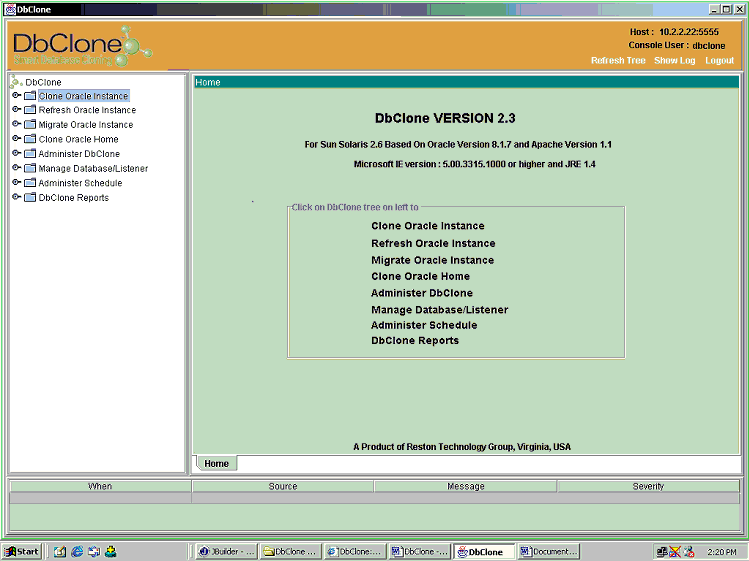Click Manage Database/Listener text in home panel

(x=440, y=310)
